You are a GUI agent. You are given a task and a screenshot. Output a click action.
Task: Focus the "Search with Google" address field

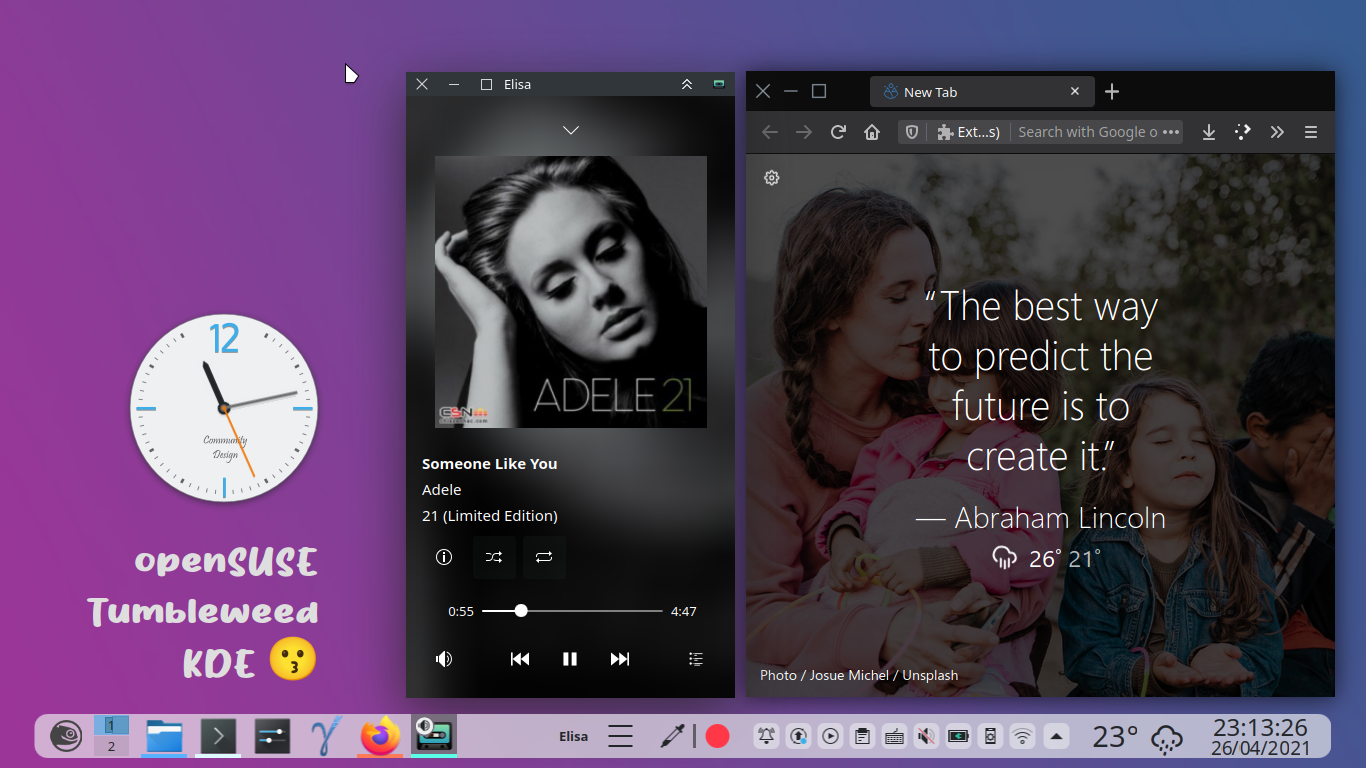1088,132
